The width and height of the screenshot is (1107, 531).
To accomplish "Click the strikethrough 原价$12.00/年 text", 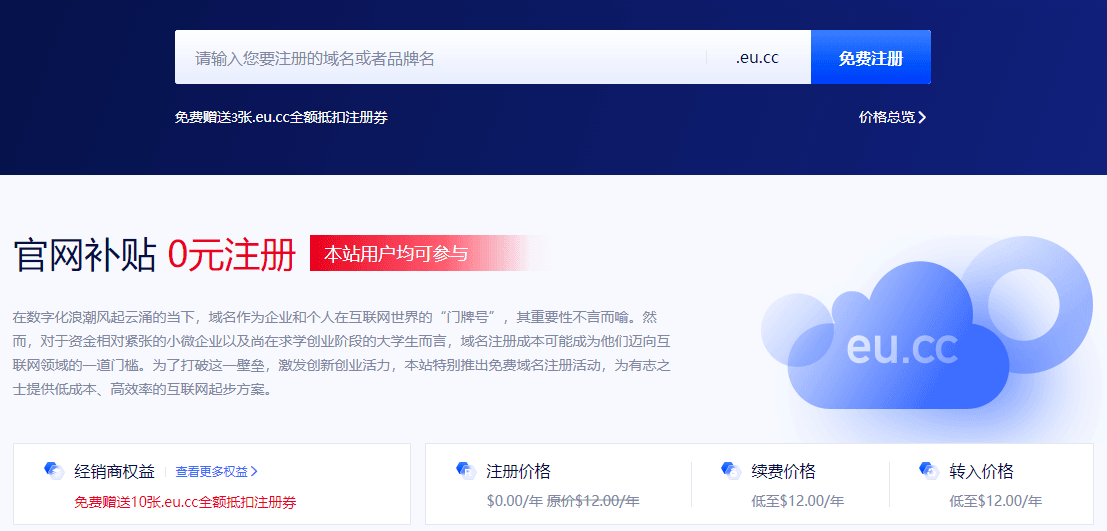I will tap(593, 501).
